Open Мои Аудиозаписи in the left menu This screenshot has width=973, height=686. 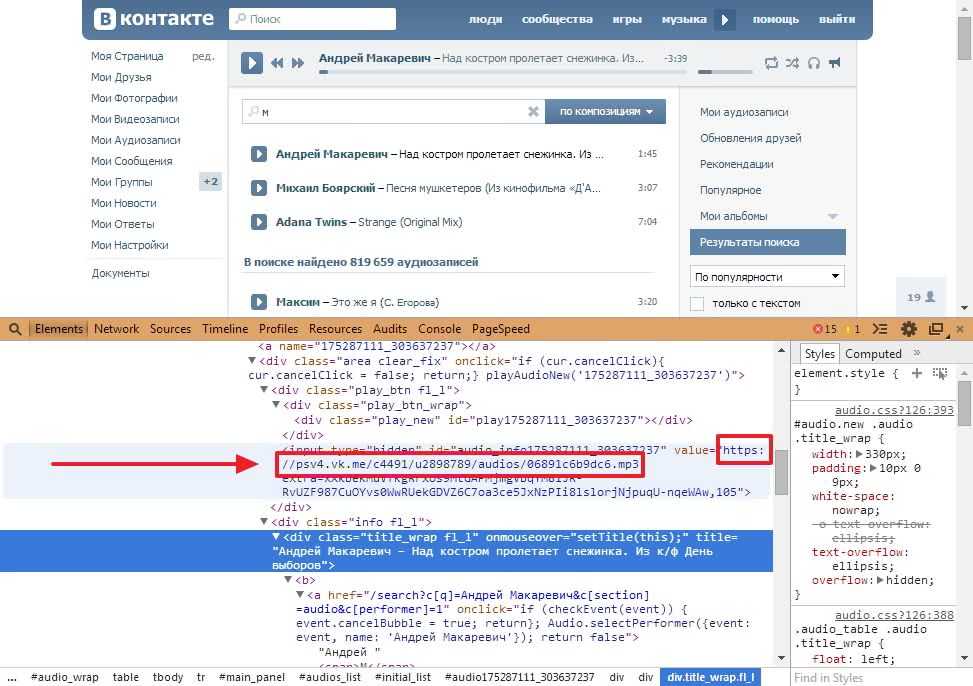pyautogui.click(x=136, y=140)
